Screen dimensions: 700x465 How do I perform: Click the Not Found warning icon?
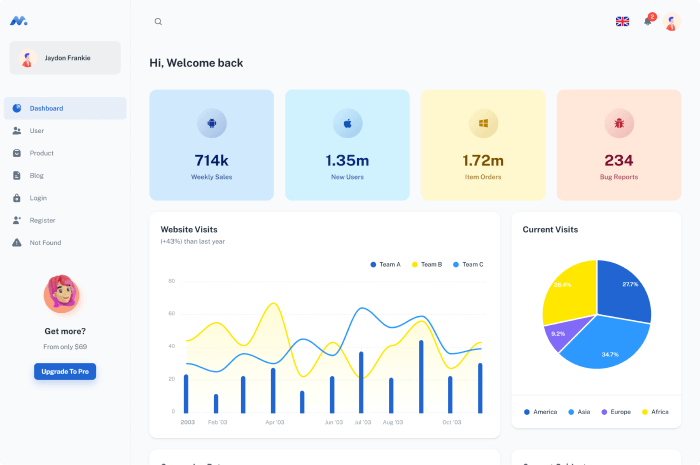[x=17, y=242]
